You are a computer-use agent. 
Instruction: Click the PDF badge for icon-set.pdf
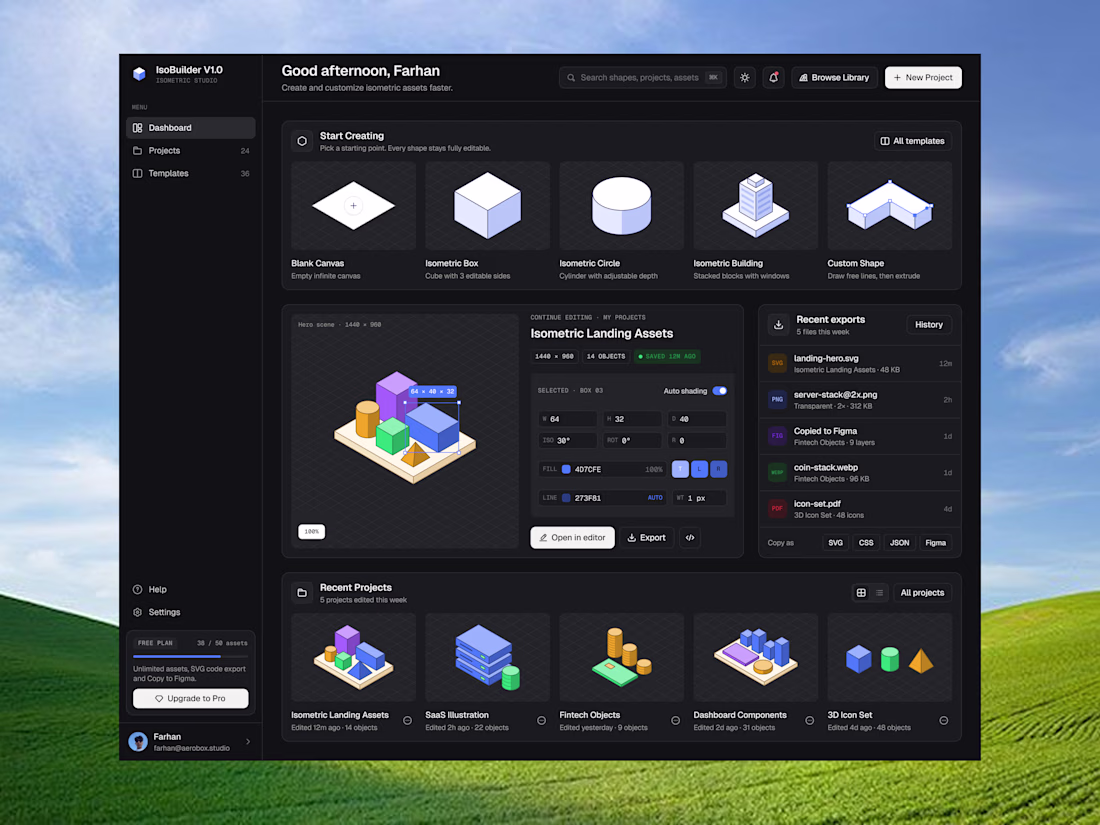777,509
